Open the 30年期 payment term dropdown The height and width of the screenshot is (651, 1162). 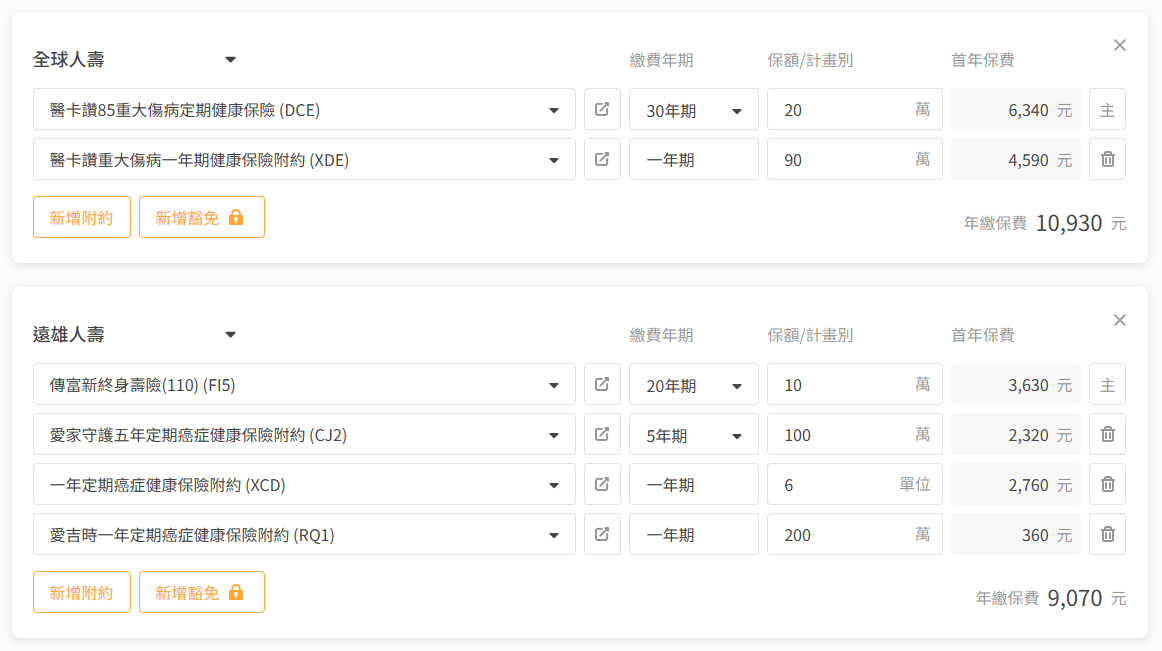click(693, 110)
